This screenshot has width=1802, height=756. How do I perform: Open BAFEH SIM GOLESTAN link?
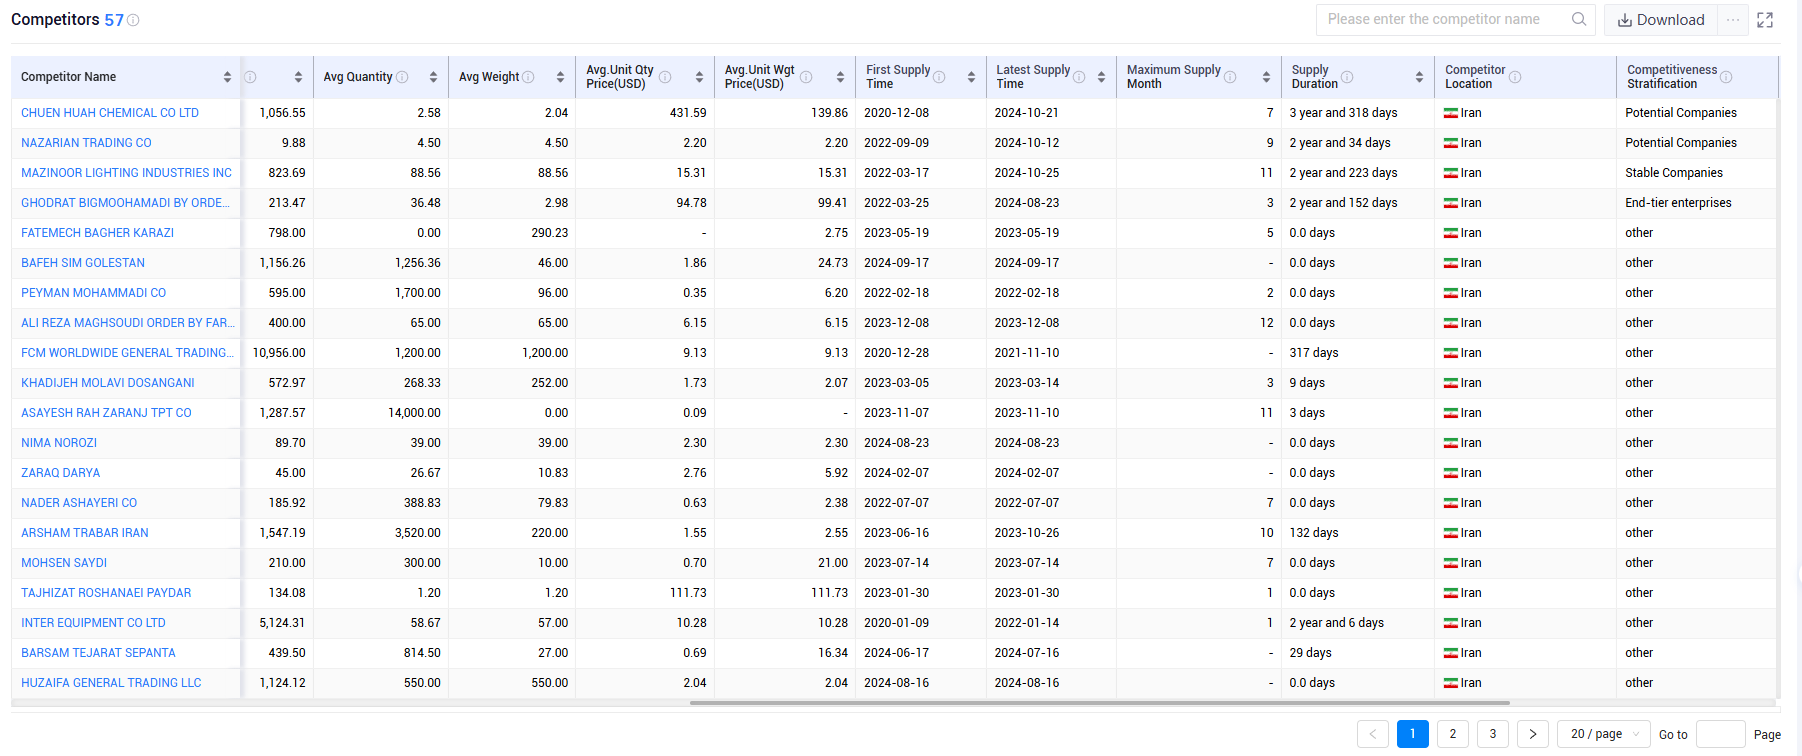point(83,263)
